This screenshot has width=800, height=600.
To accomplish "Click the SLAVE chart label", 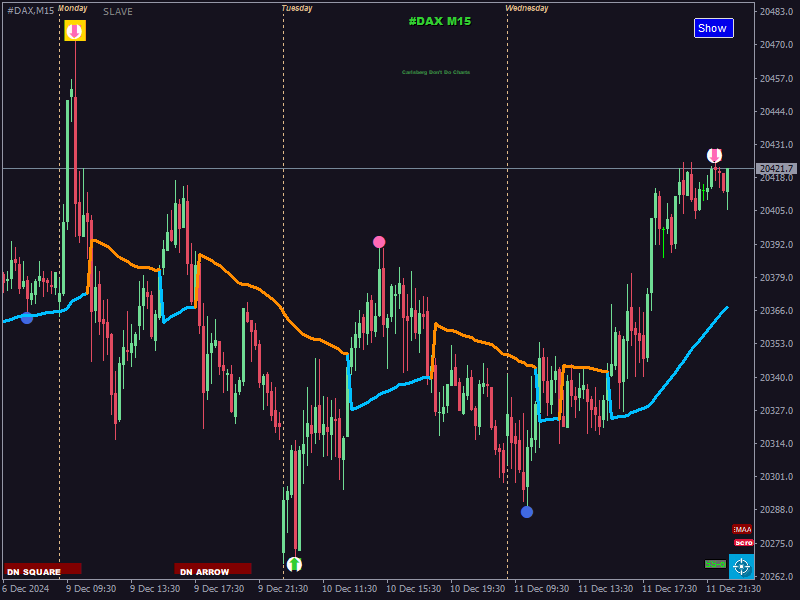I will click(118, 12).
